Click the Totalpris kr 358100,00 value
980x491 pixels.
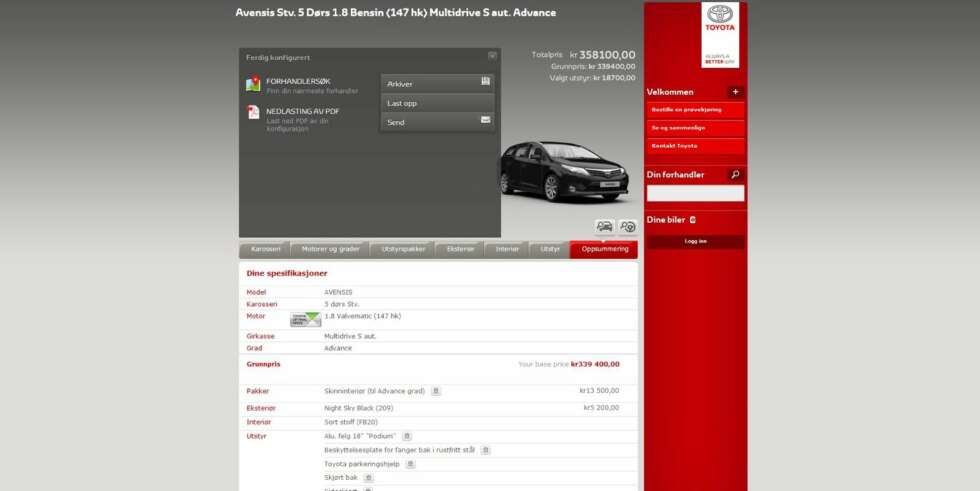pos(602,55)
